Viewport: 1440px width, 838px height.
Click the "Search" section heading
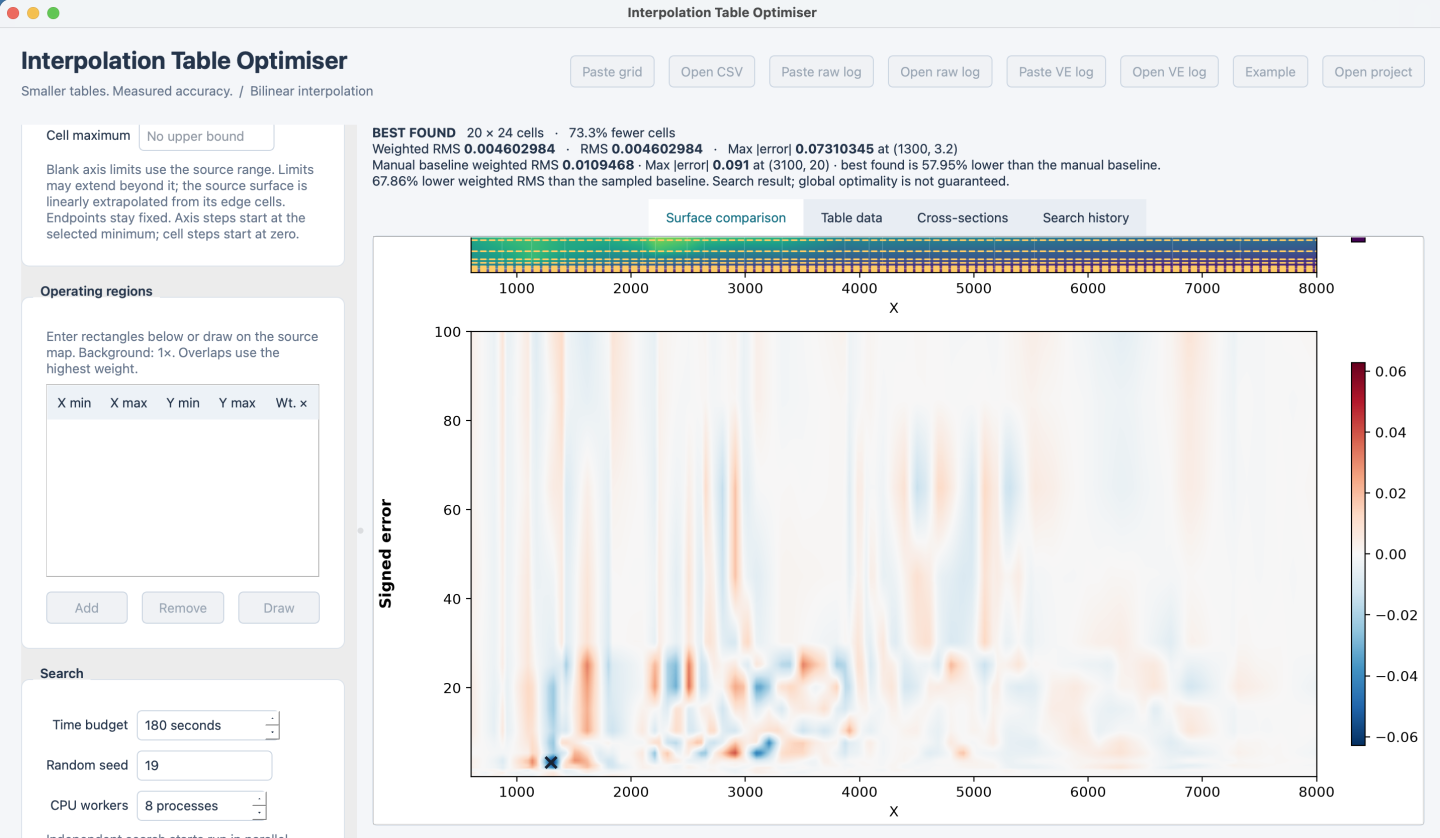coord(62,673)
